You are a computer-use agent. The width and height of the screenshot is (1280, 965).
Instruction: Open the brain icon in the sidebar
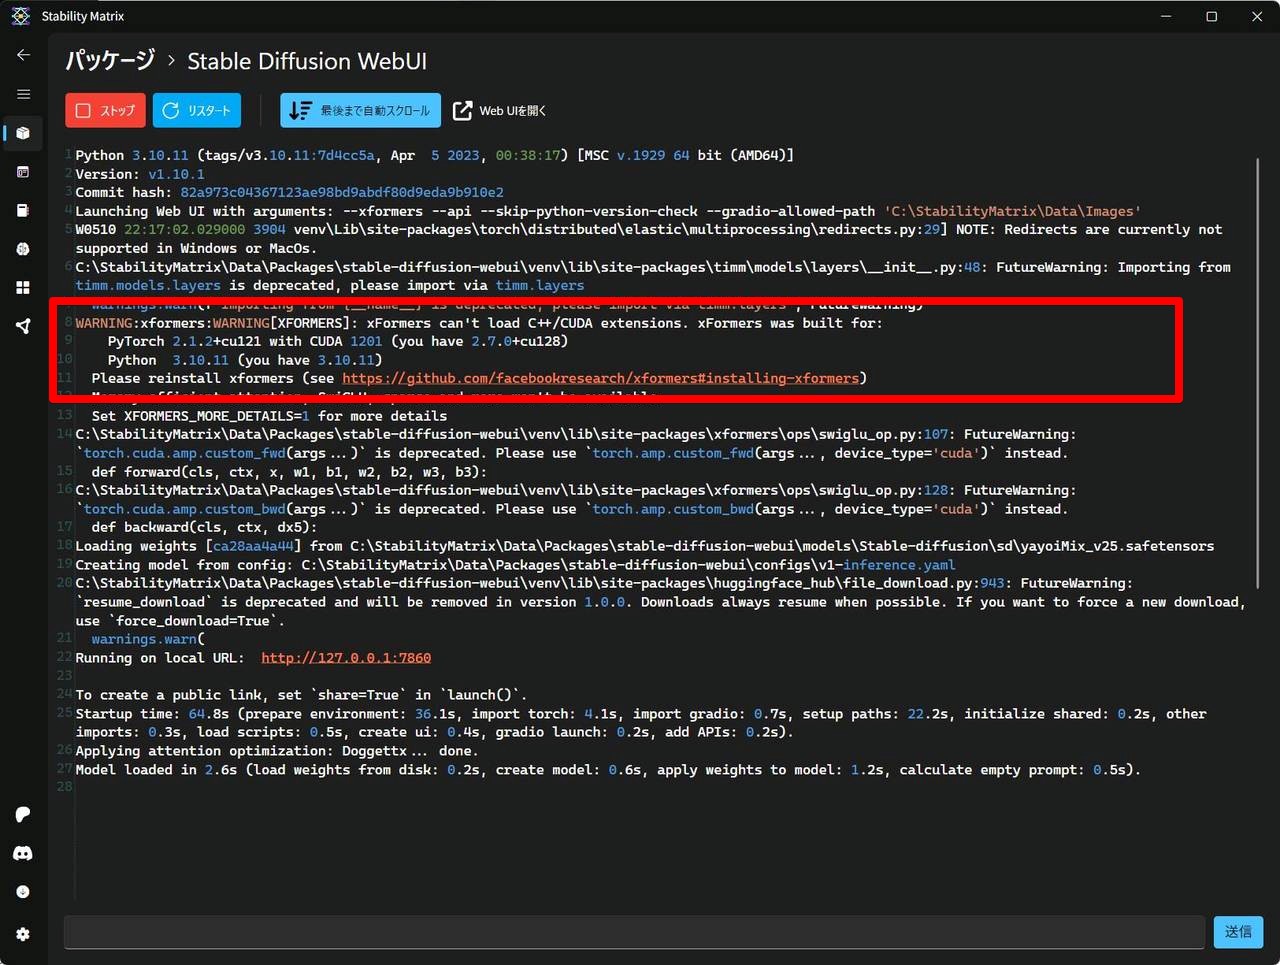[23, 249]
